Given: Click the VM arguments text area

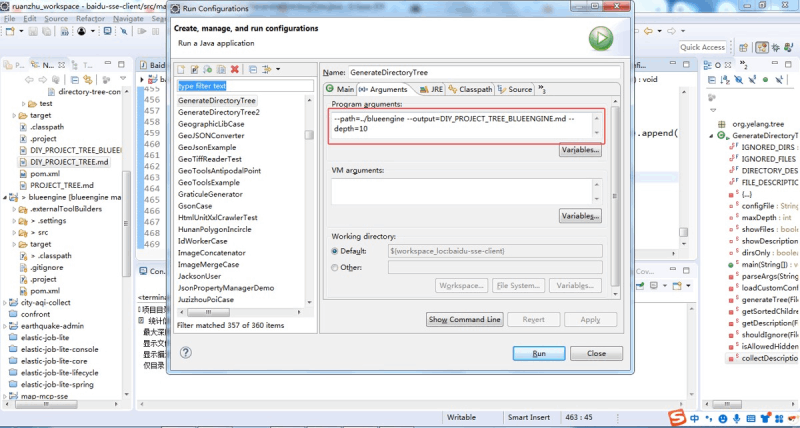Looking at the screenshot, I should coord(462,191).
